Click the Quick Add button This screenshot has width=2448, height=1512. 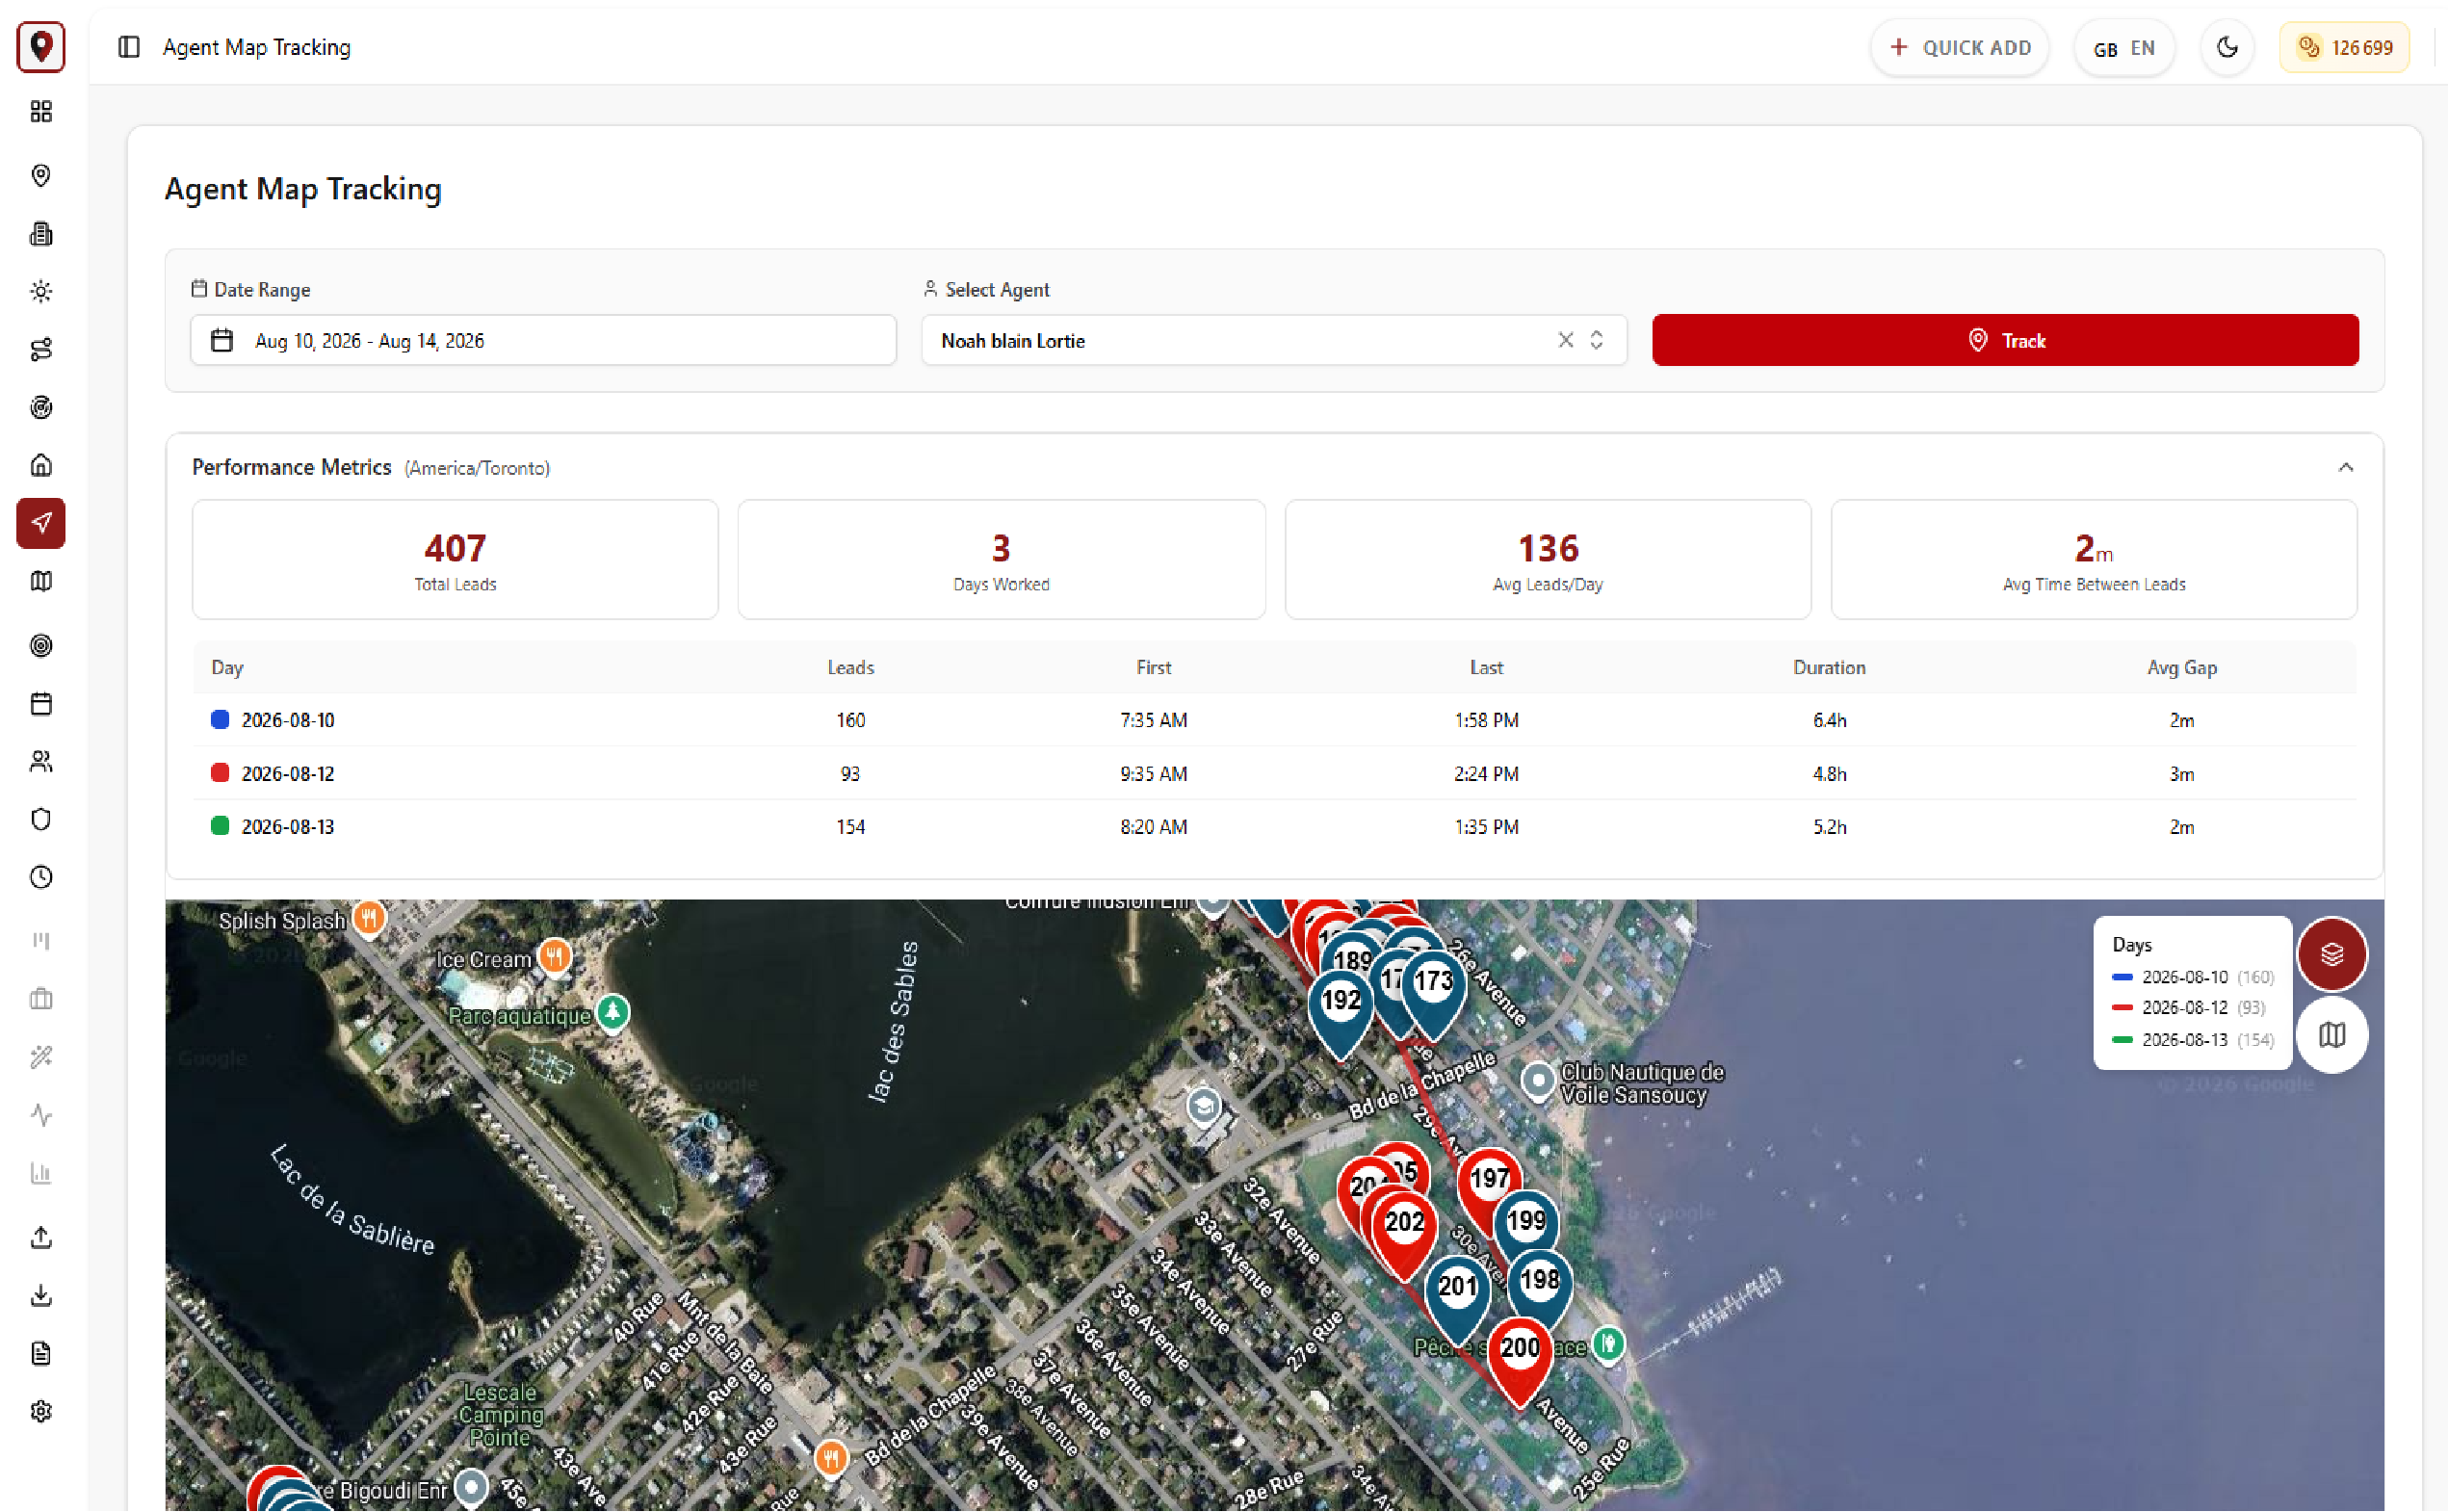pyautogui.click(x=1960, y=47)
